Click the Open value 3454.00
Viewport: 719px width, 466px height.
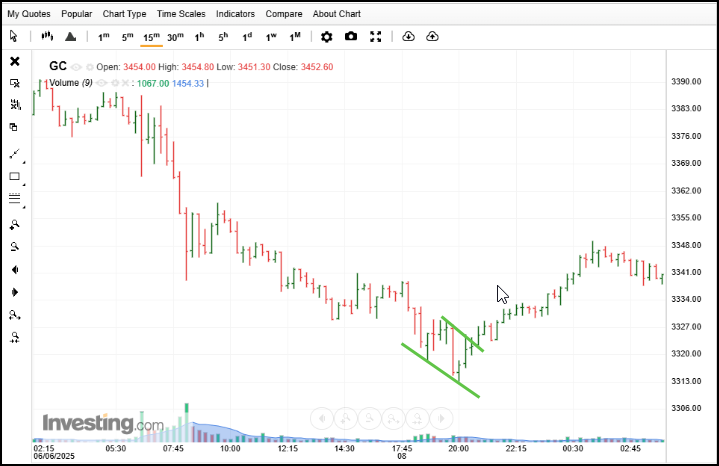pos(139,67)
